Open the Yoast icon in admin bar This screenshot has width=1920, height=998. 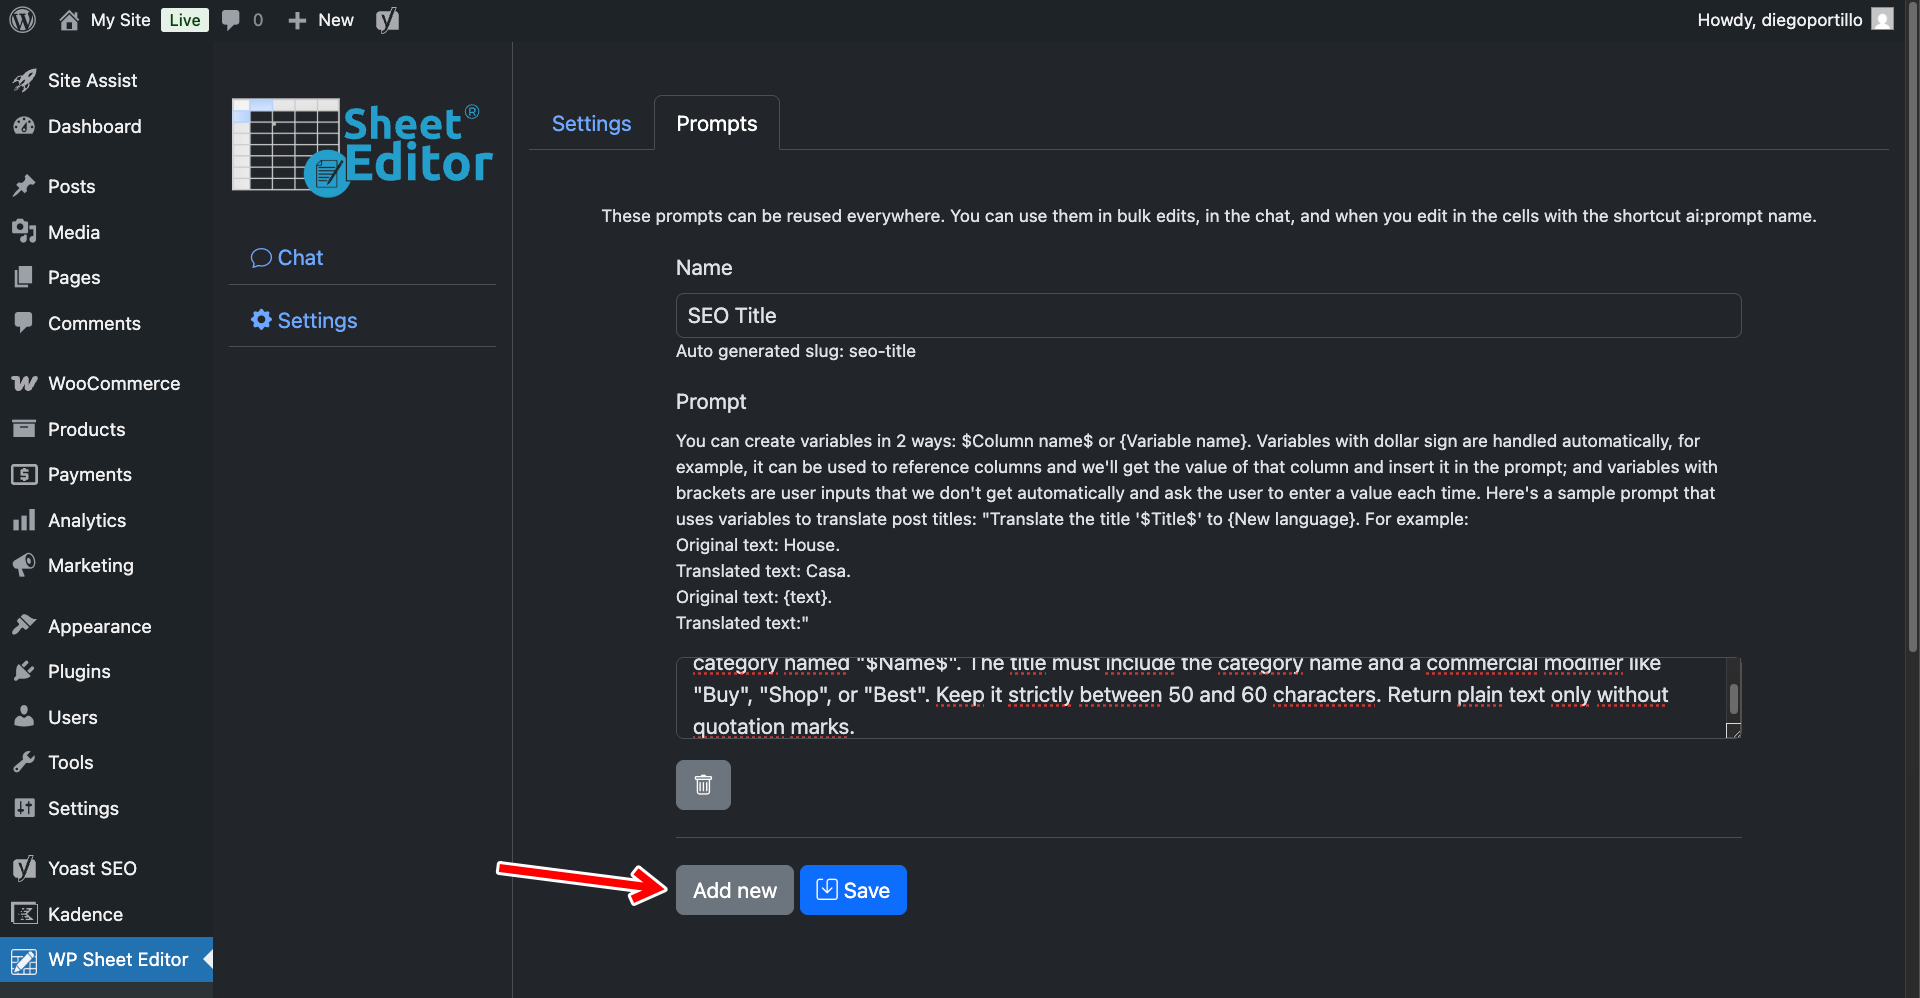coord(387,20)
